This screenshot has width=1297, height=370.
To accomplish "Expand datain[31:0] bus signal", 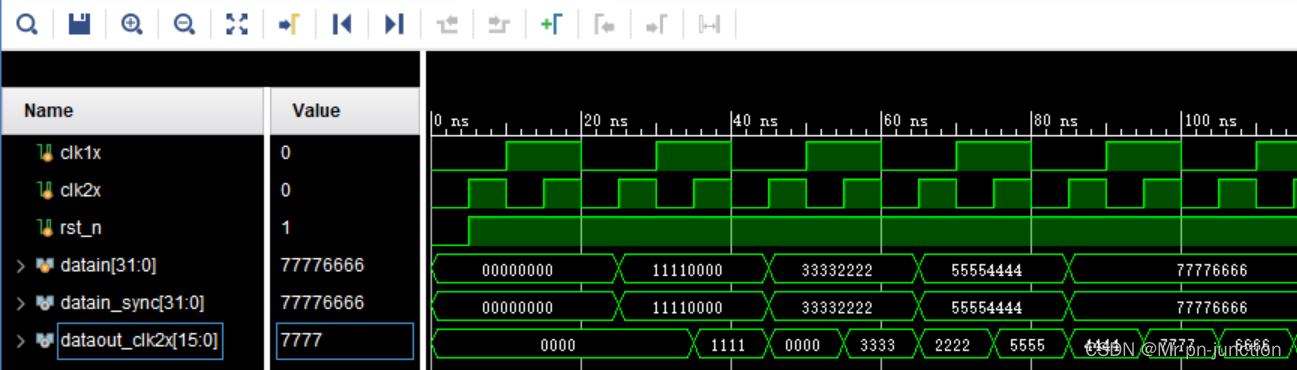I will tap(20, 265).
